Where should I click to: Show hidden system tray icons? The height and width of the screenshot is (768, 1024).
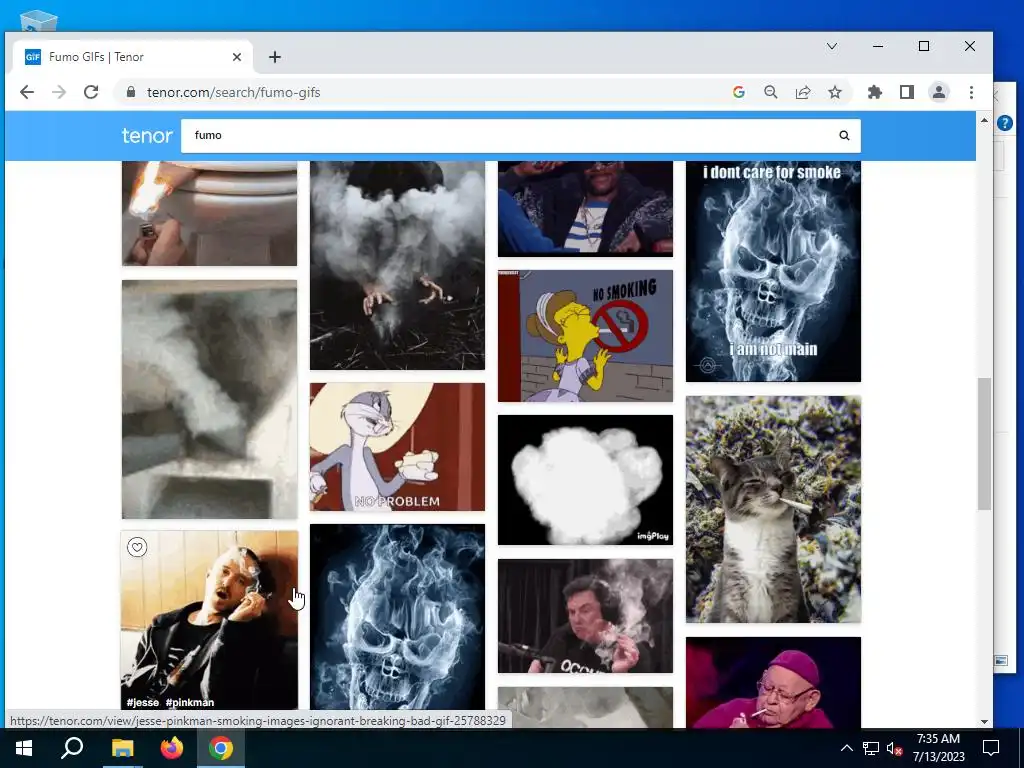point(846,748)
